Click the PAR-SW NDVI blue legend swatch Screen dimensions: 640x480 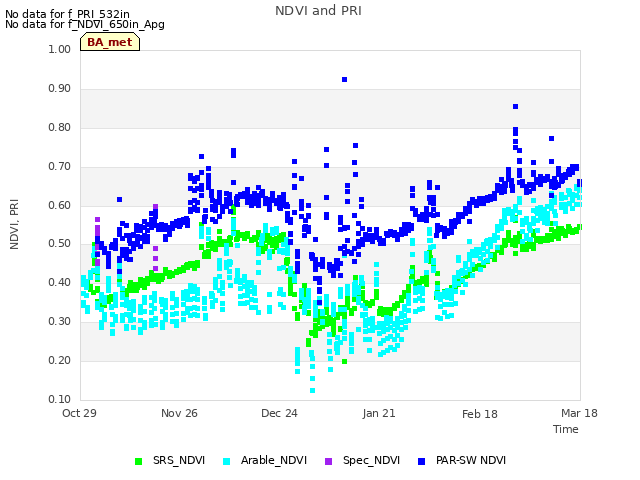(x=422, y=462)
